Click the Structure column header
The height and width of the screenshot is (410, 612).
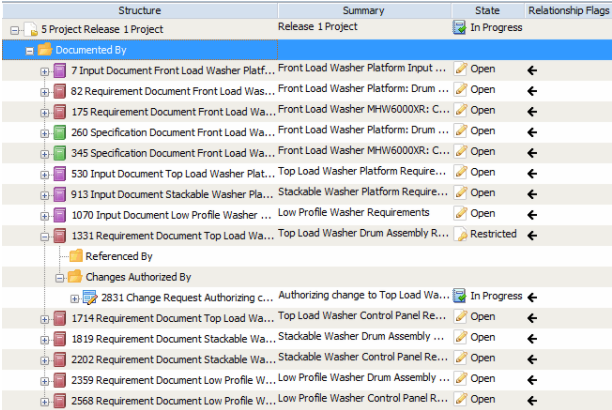point(140,11)
